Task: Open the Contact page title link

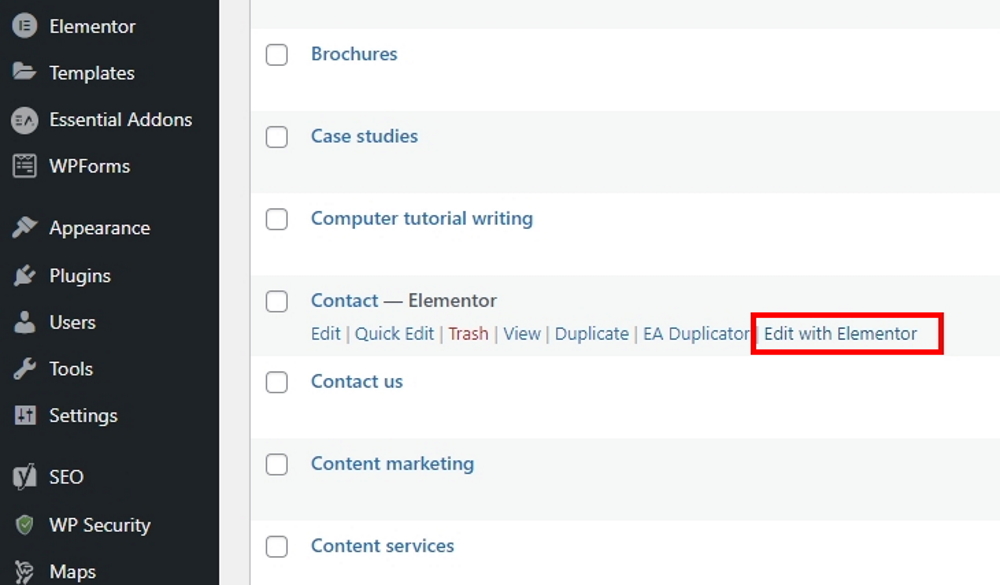Action: [344, 300]
